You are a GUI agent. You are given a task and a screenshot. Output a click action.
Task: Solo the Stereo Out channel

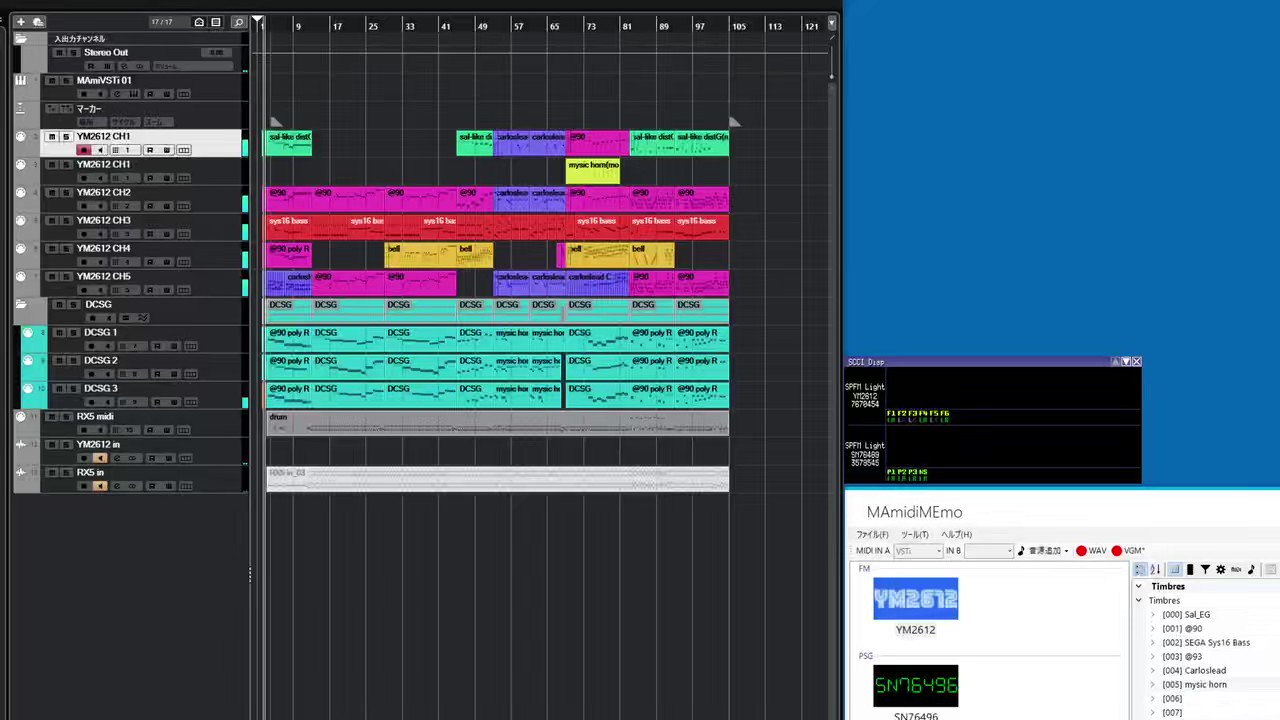73,52
